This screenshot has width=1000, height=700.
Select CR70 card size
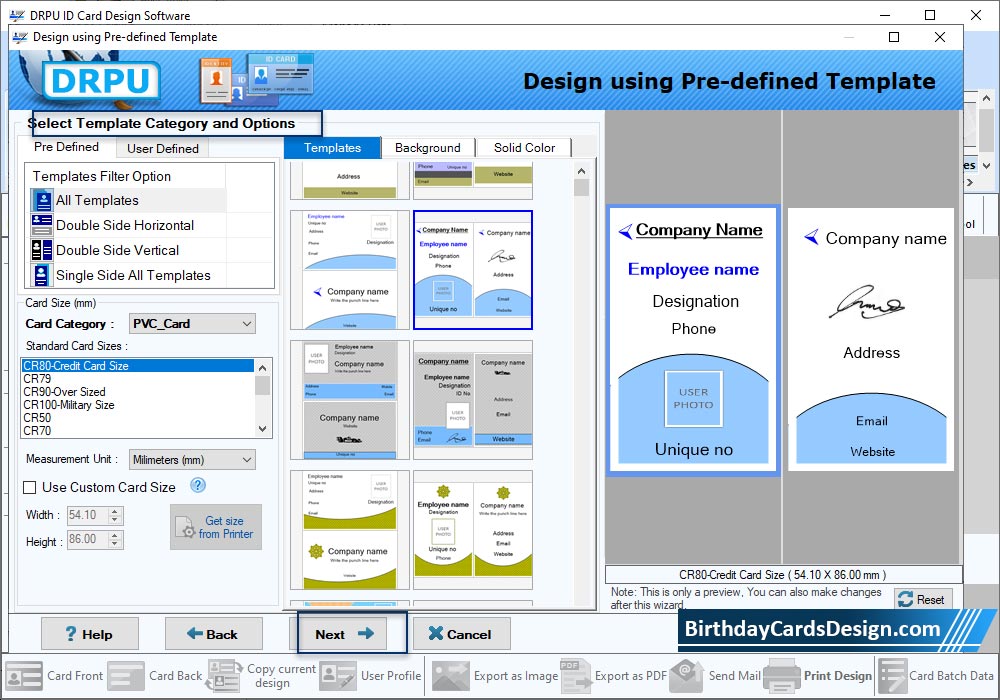click(x=138, y=430)
